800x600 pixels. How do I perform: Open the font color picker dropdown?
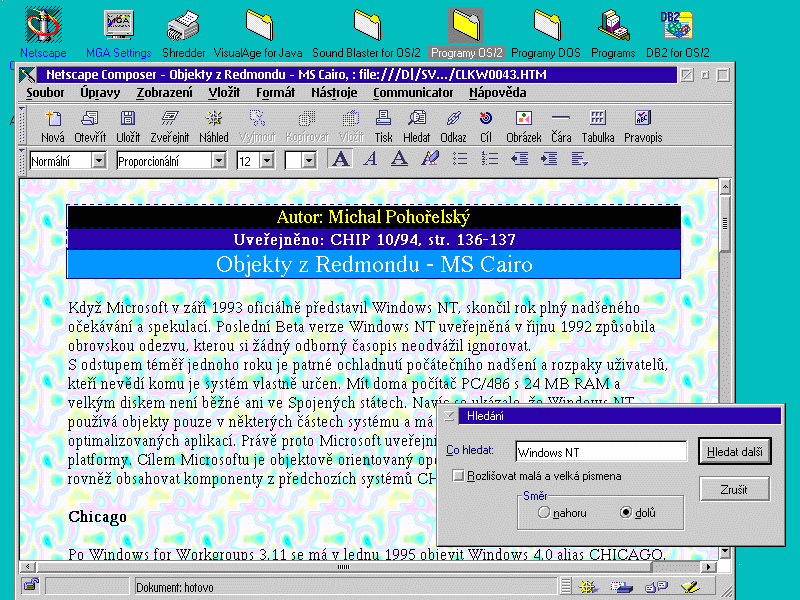pos(308,160)
